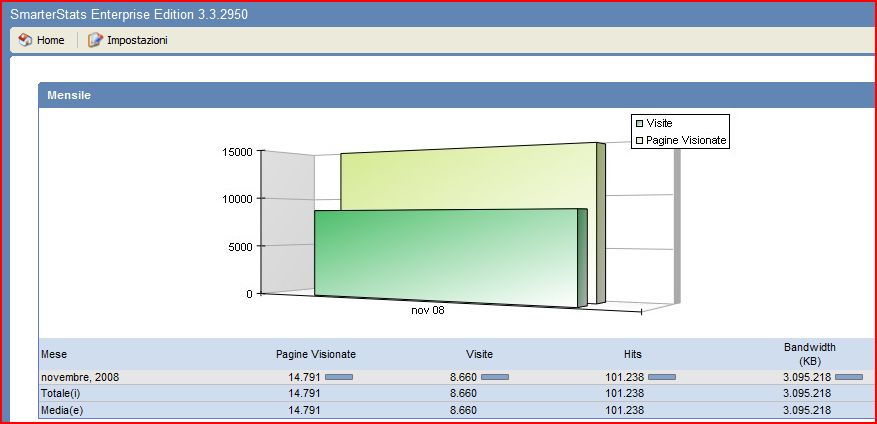Click 101.238 in Totale(i) row

click(624, 393)
